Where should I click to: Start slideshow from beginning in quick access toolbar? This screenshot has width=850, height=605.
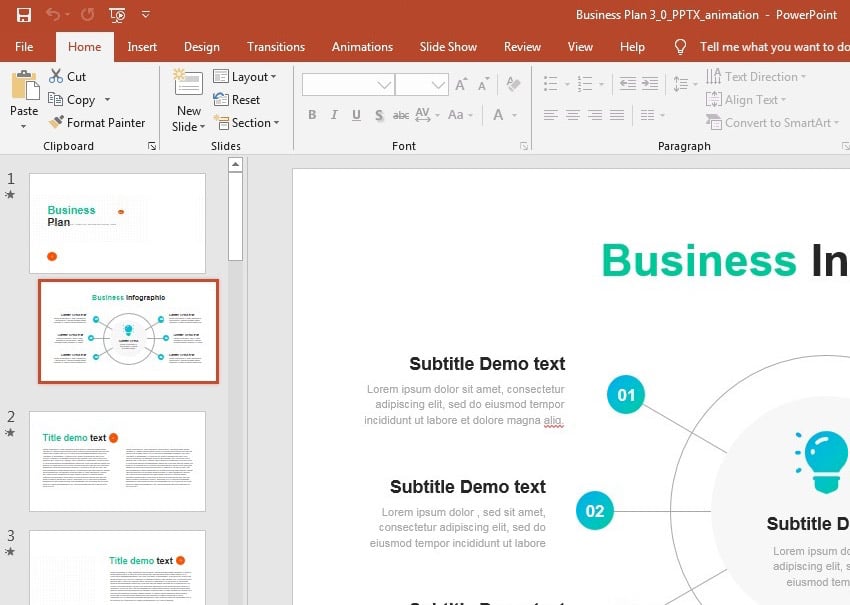(117, 15)
